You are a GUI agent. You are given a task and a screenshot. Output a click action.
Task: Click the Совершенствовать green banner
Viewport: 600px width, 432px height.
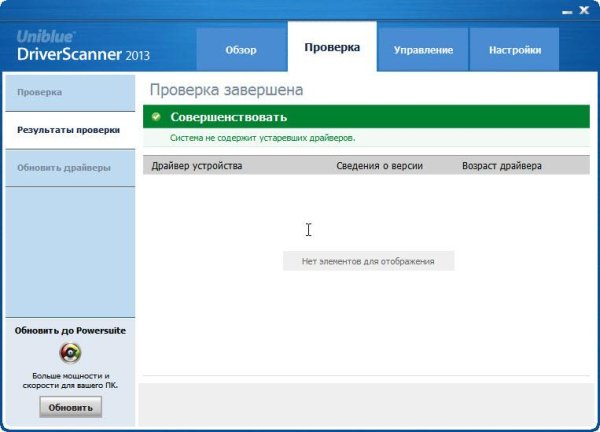(x=366, y=117)
